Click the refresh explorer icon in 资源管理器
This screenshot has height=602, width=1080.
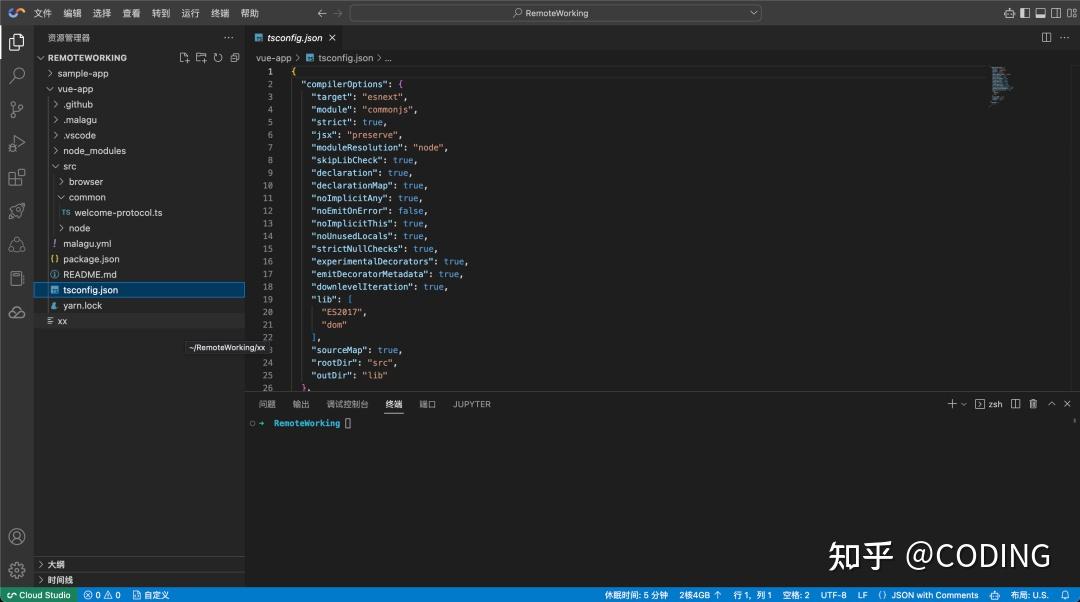click(218, 57)
